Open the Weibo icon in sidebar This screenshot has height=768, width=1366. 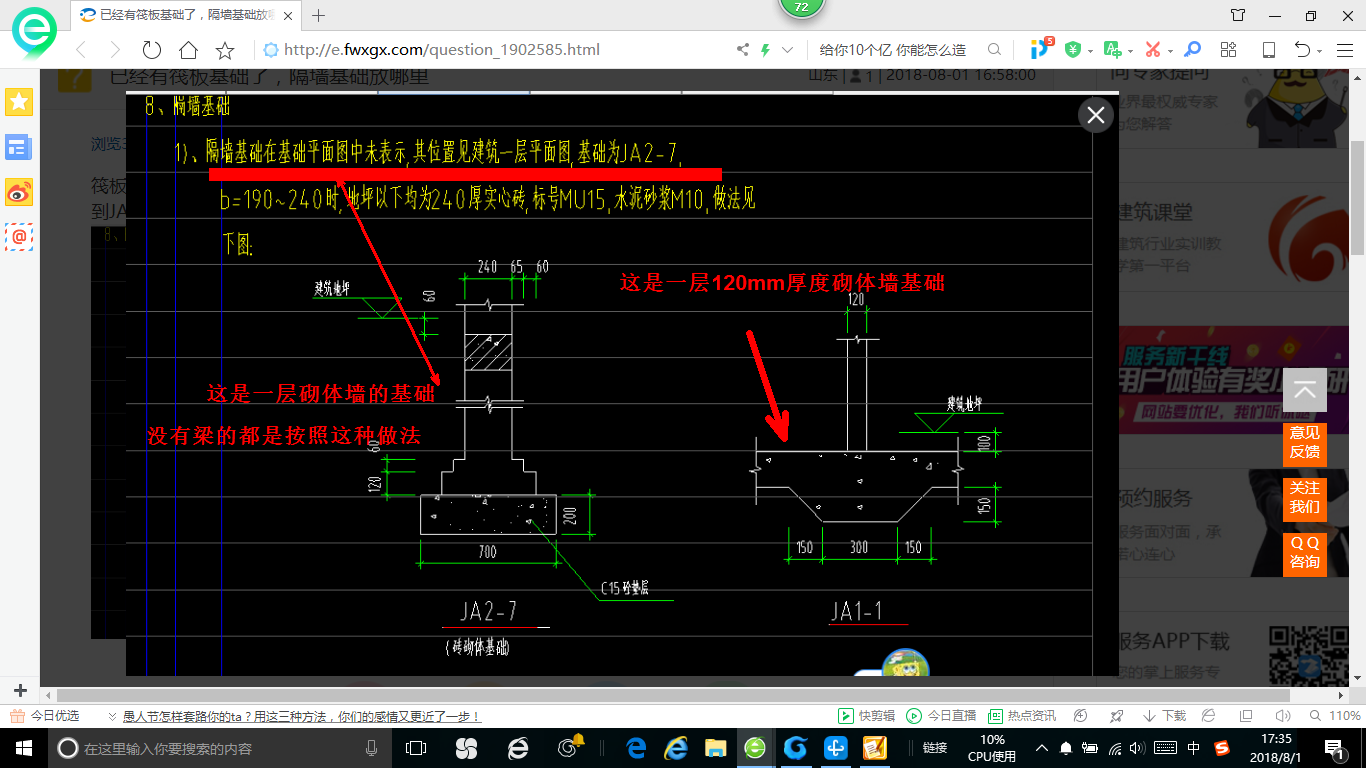tap(19, 192)
